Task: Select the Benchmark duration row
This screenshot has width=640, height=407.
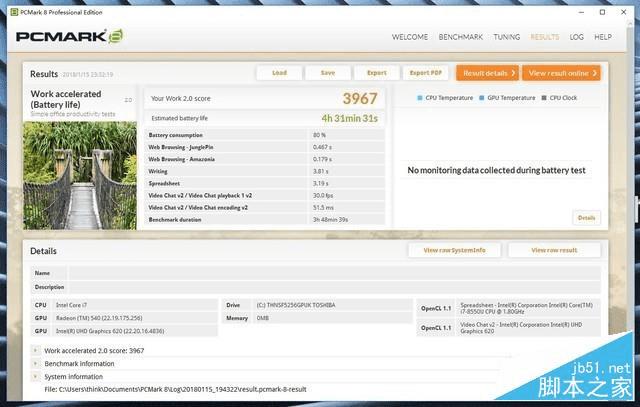Action: coord(264,220)
